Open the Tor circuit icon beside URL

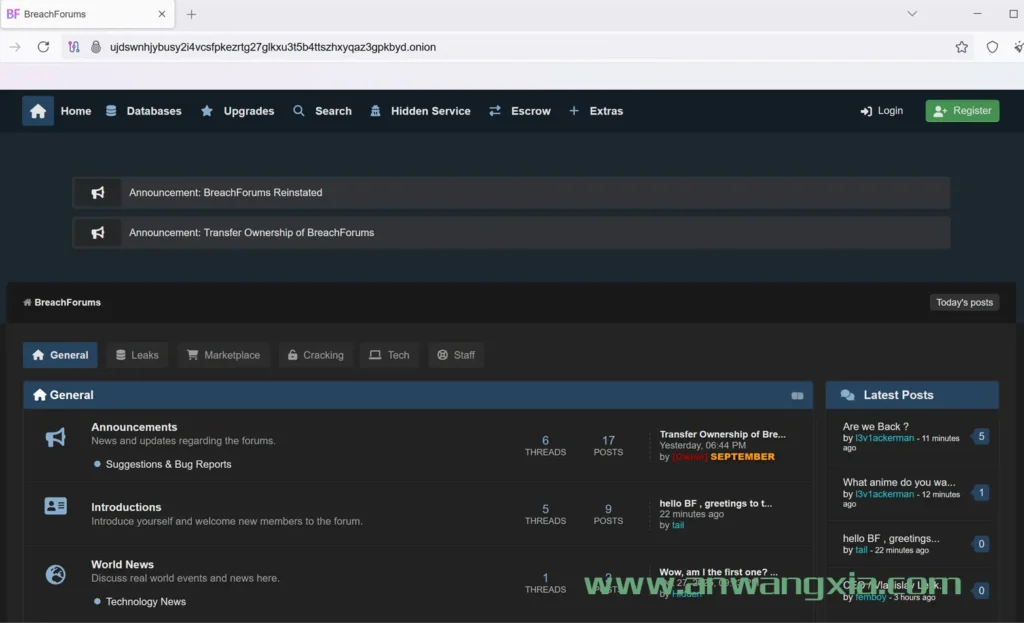74,47
